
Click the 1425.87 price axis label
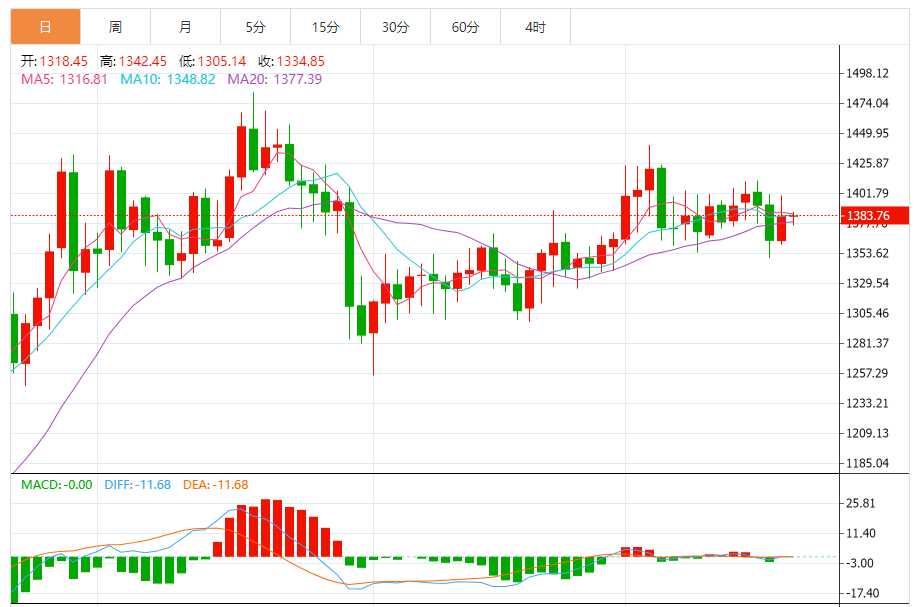click(867, 163)
